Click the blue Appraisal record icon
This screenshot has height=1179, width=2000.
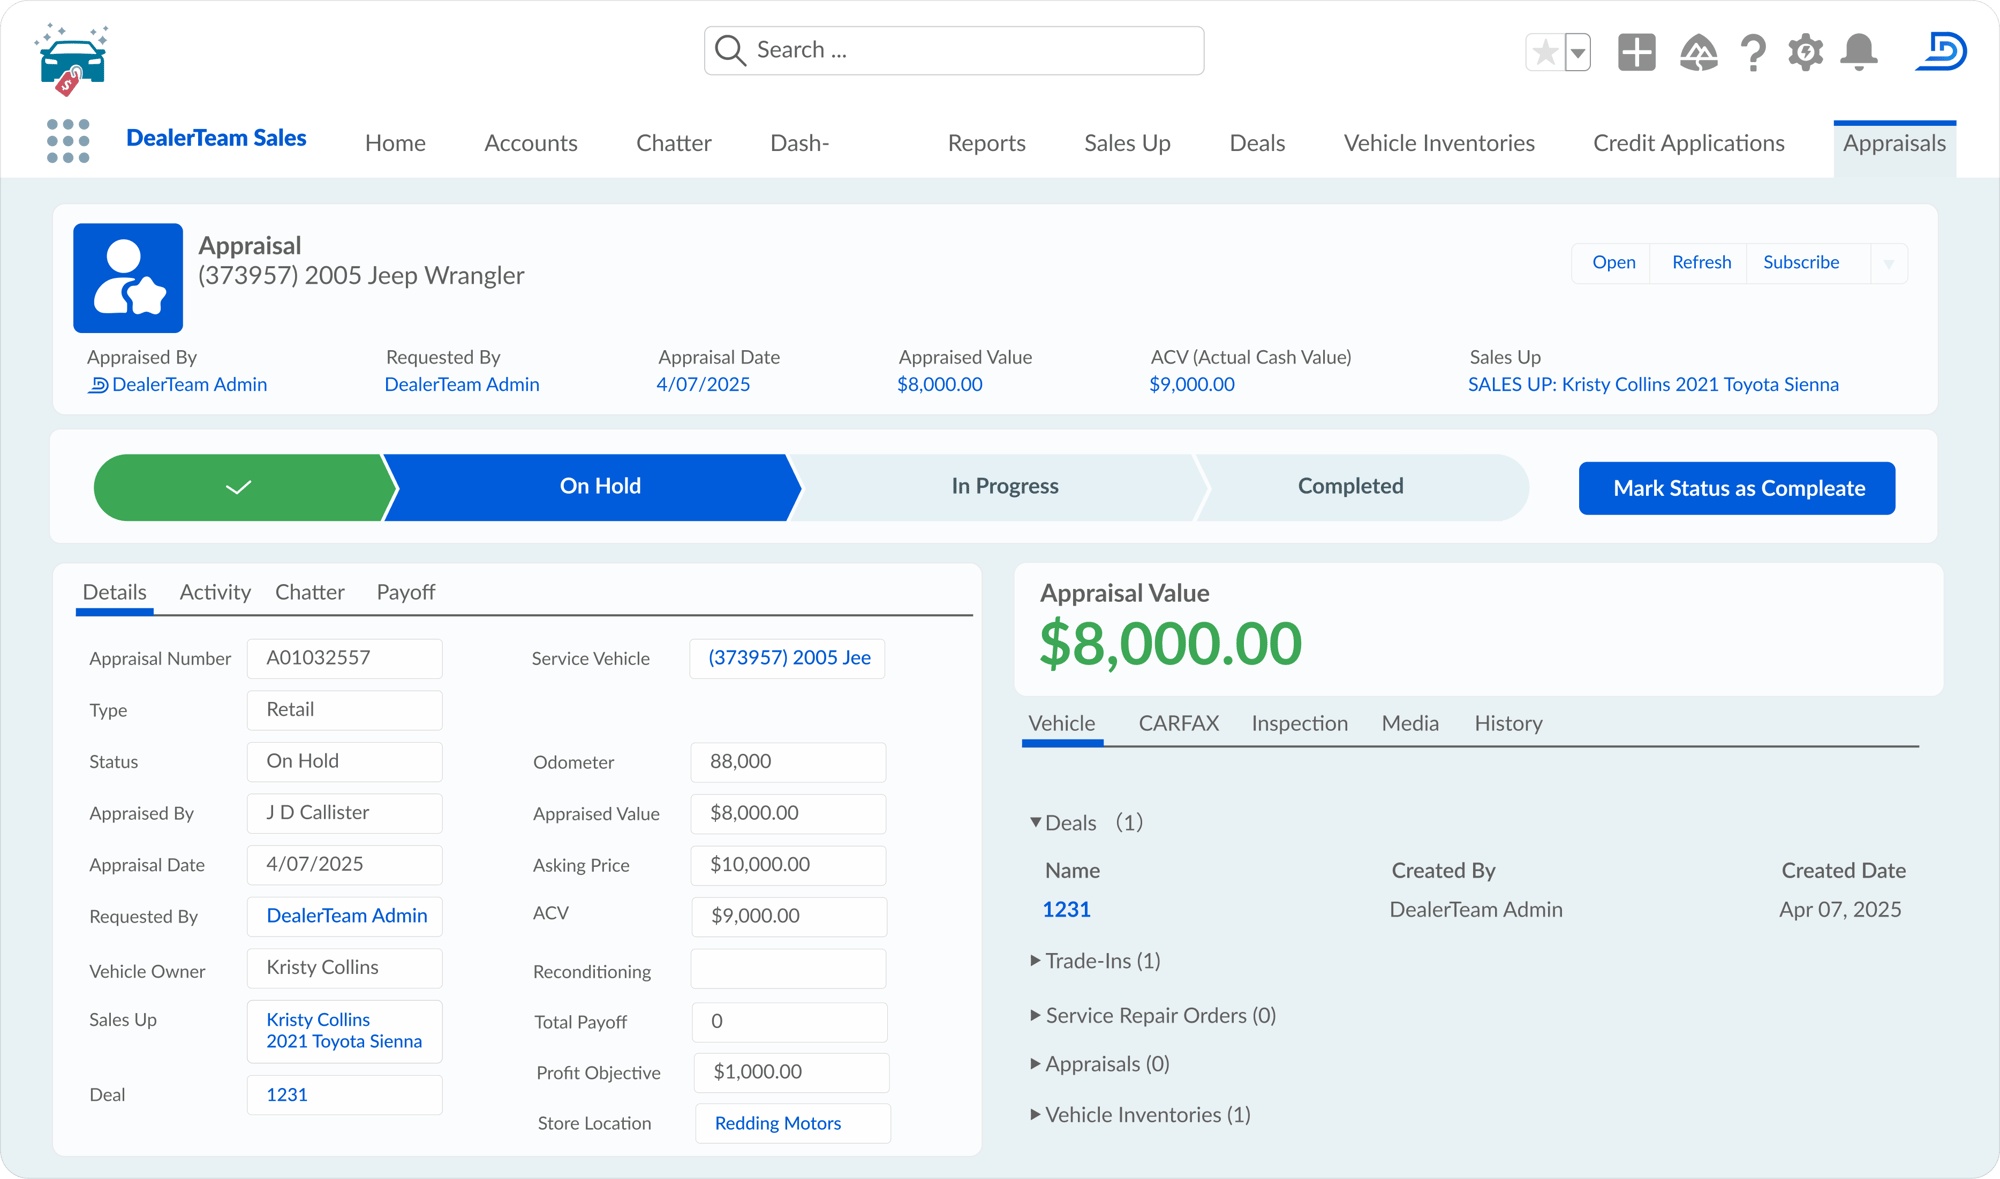point(128,278)
